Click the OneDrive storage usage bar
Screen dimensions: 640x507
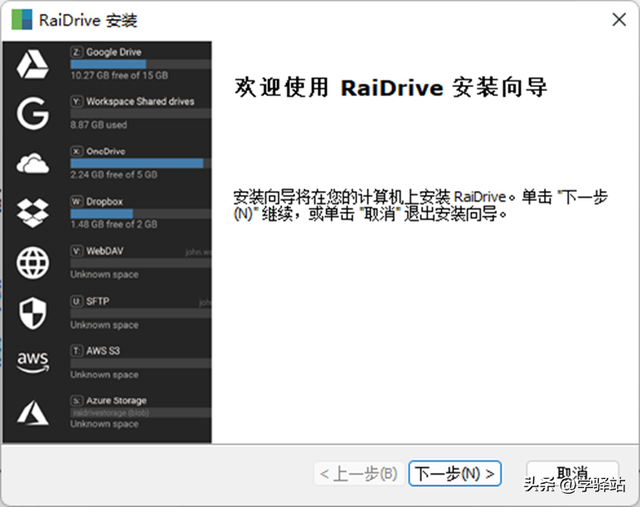[x=141, y=163]
